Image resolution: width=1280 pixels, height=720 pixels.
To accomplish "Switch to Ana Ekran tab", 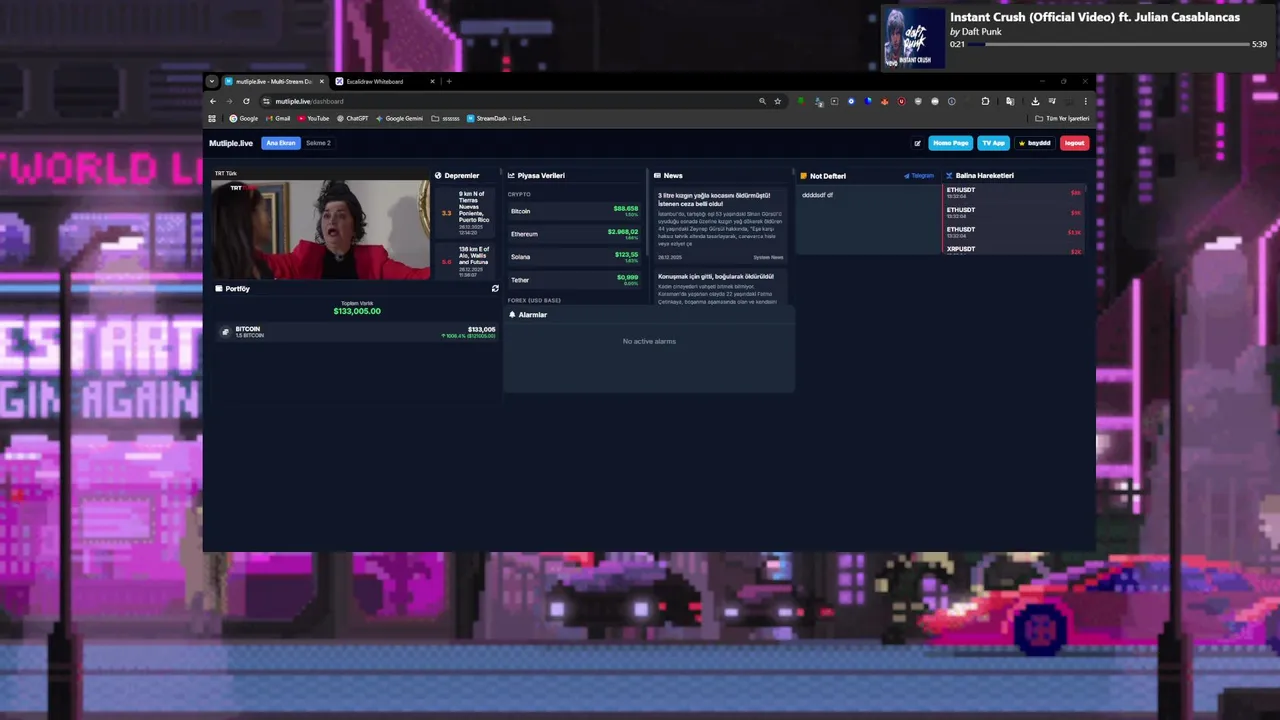I will pyautogui.click(x=281, y=143).
